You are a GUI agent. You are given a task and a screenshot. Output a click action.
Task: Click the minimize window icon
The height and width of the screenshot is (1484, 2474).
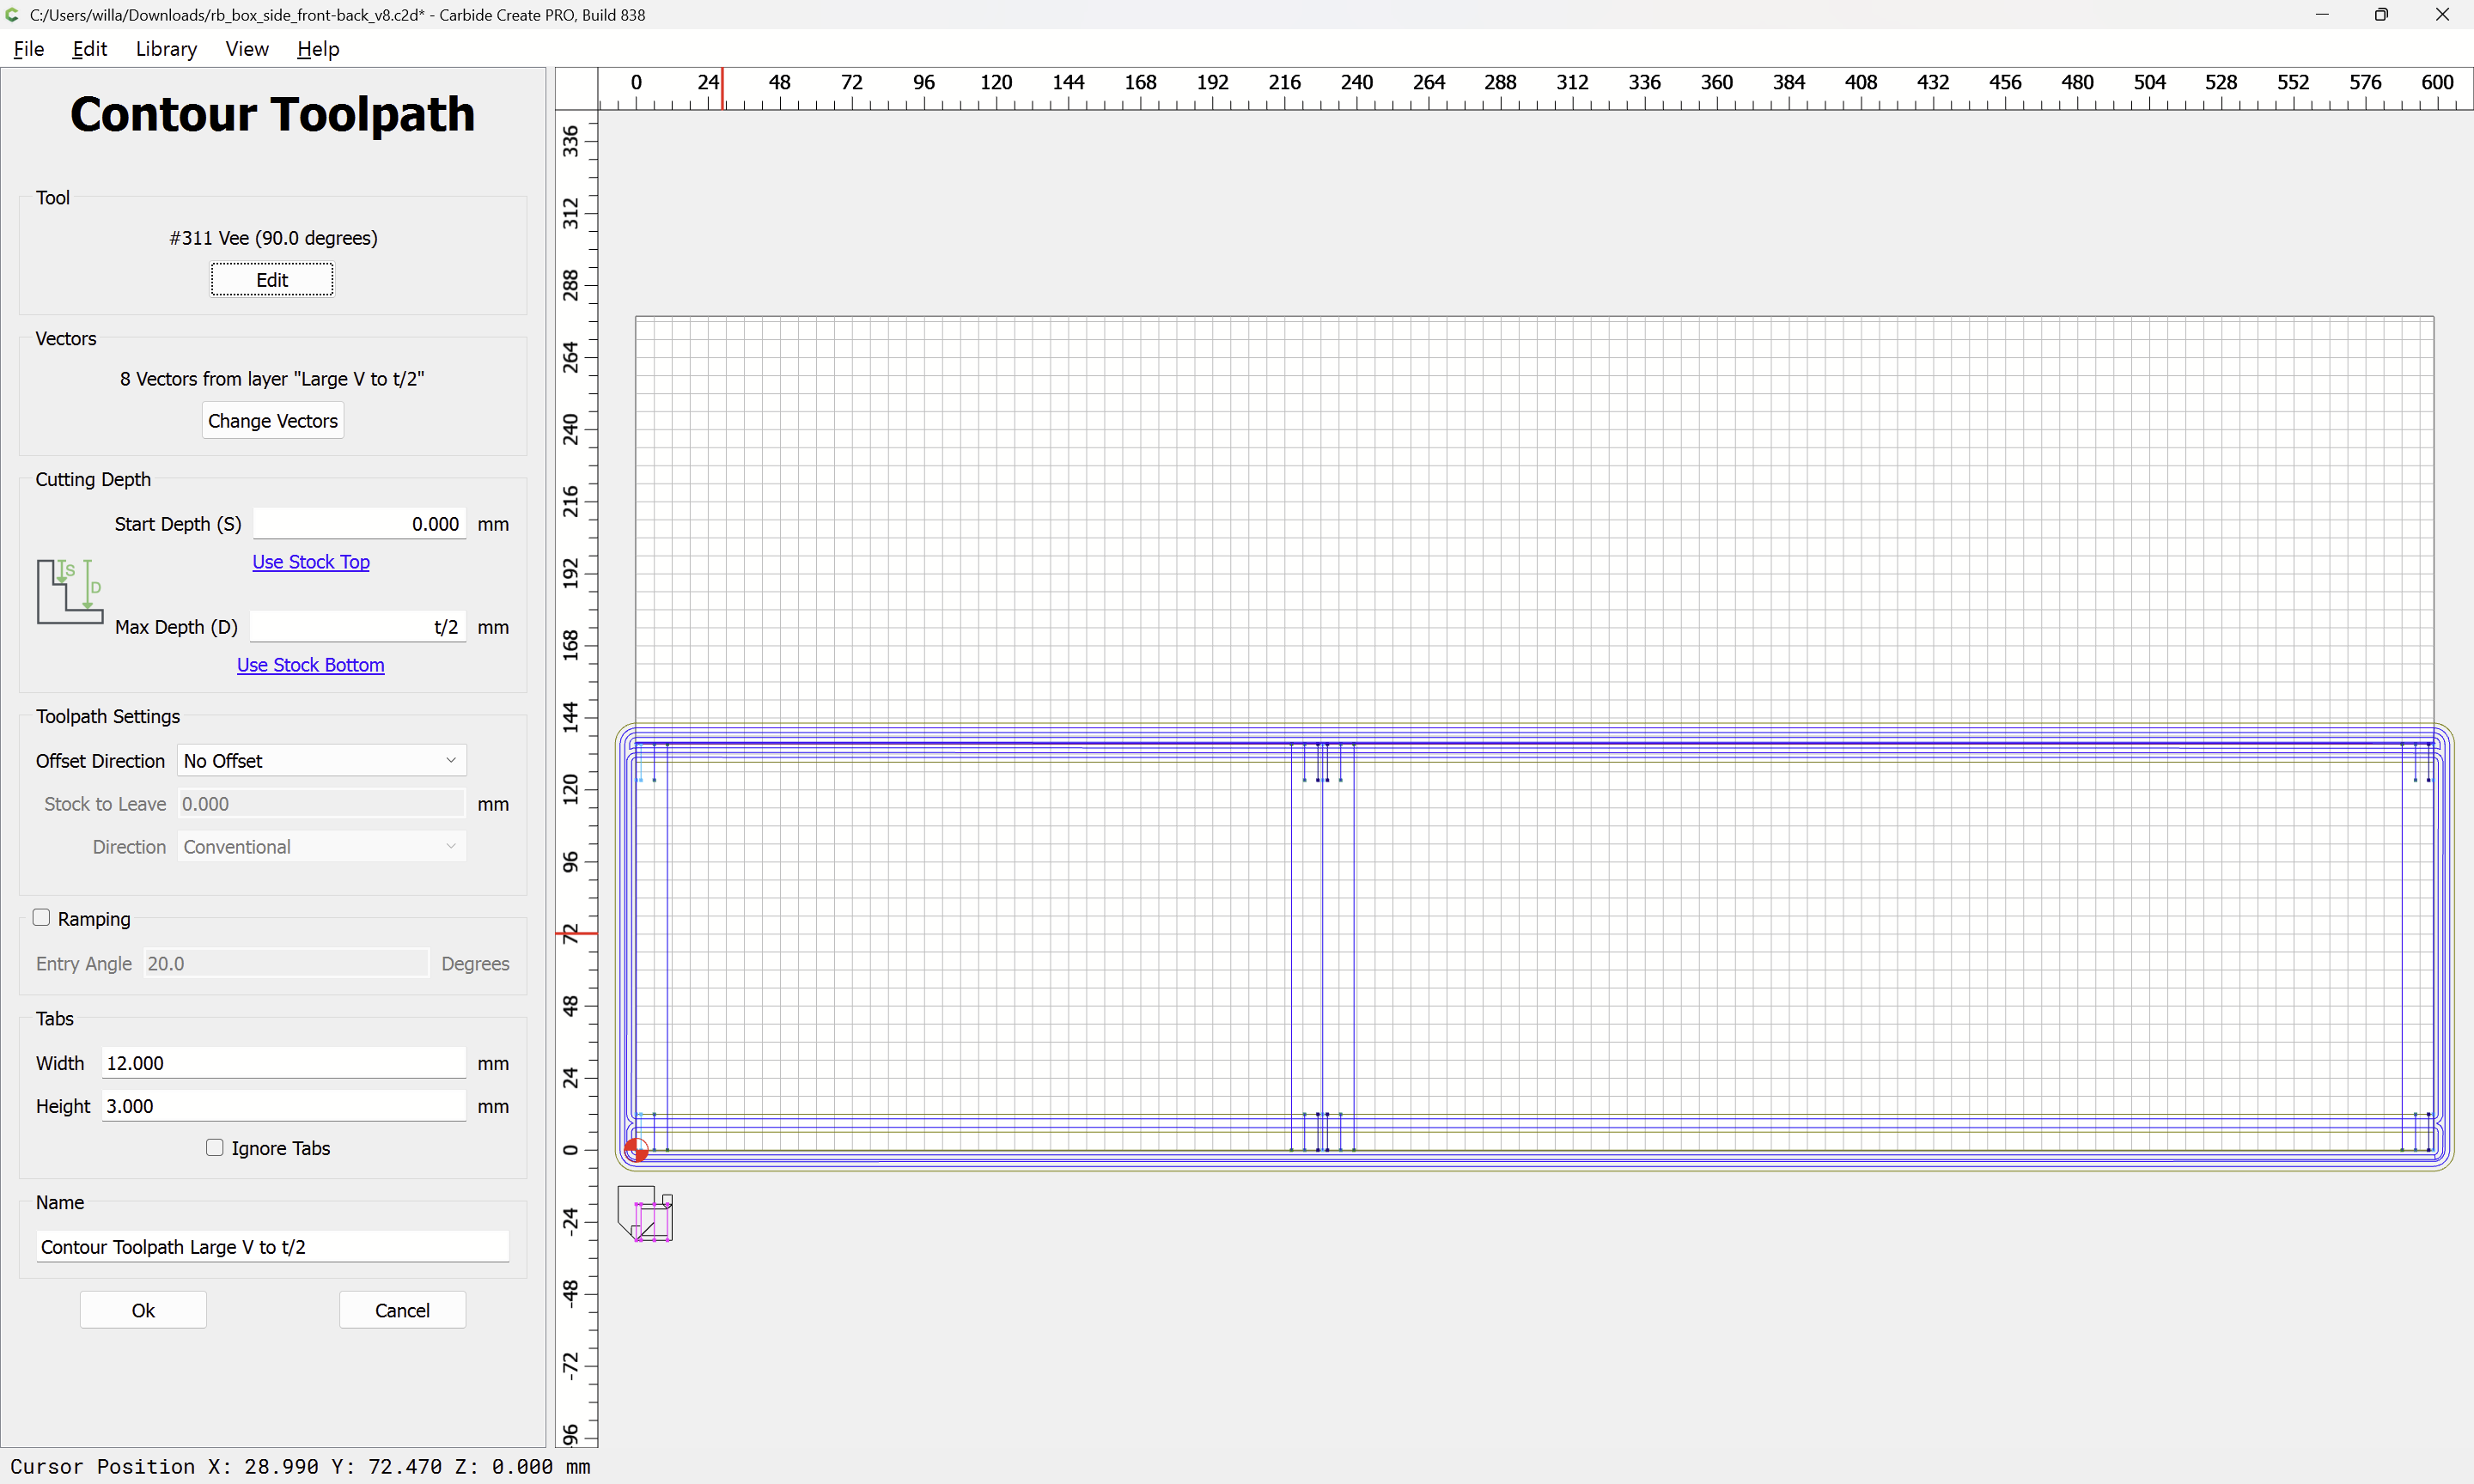[x=2322, y=15]
